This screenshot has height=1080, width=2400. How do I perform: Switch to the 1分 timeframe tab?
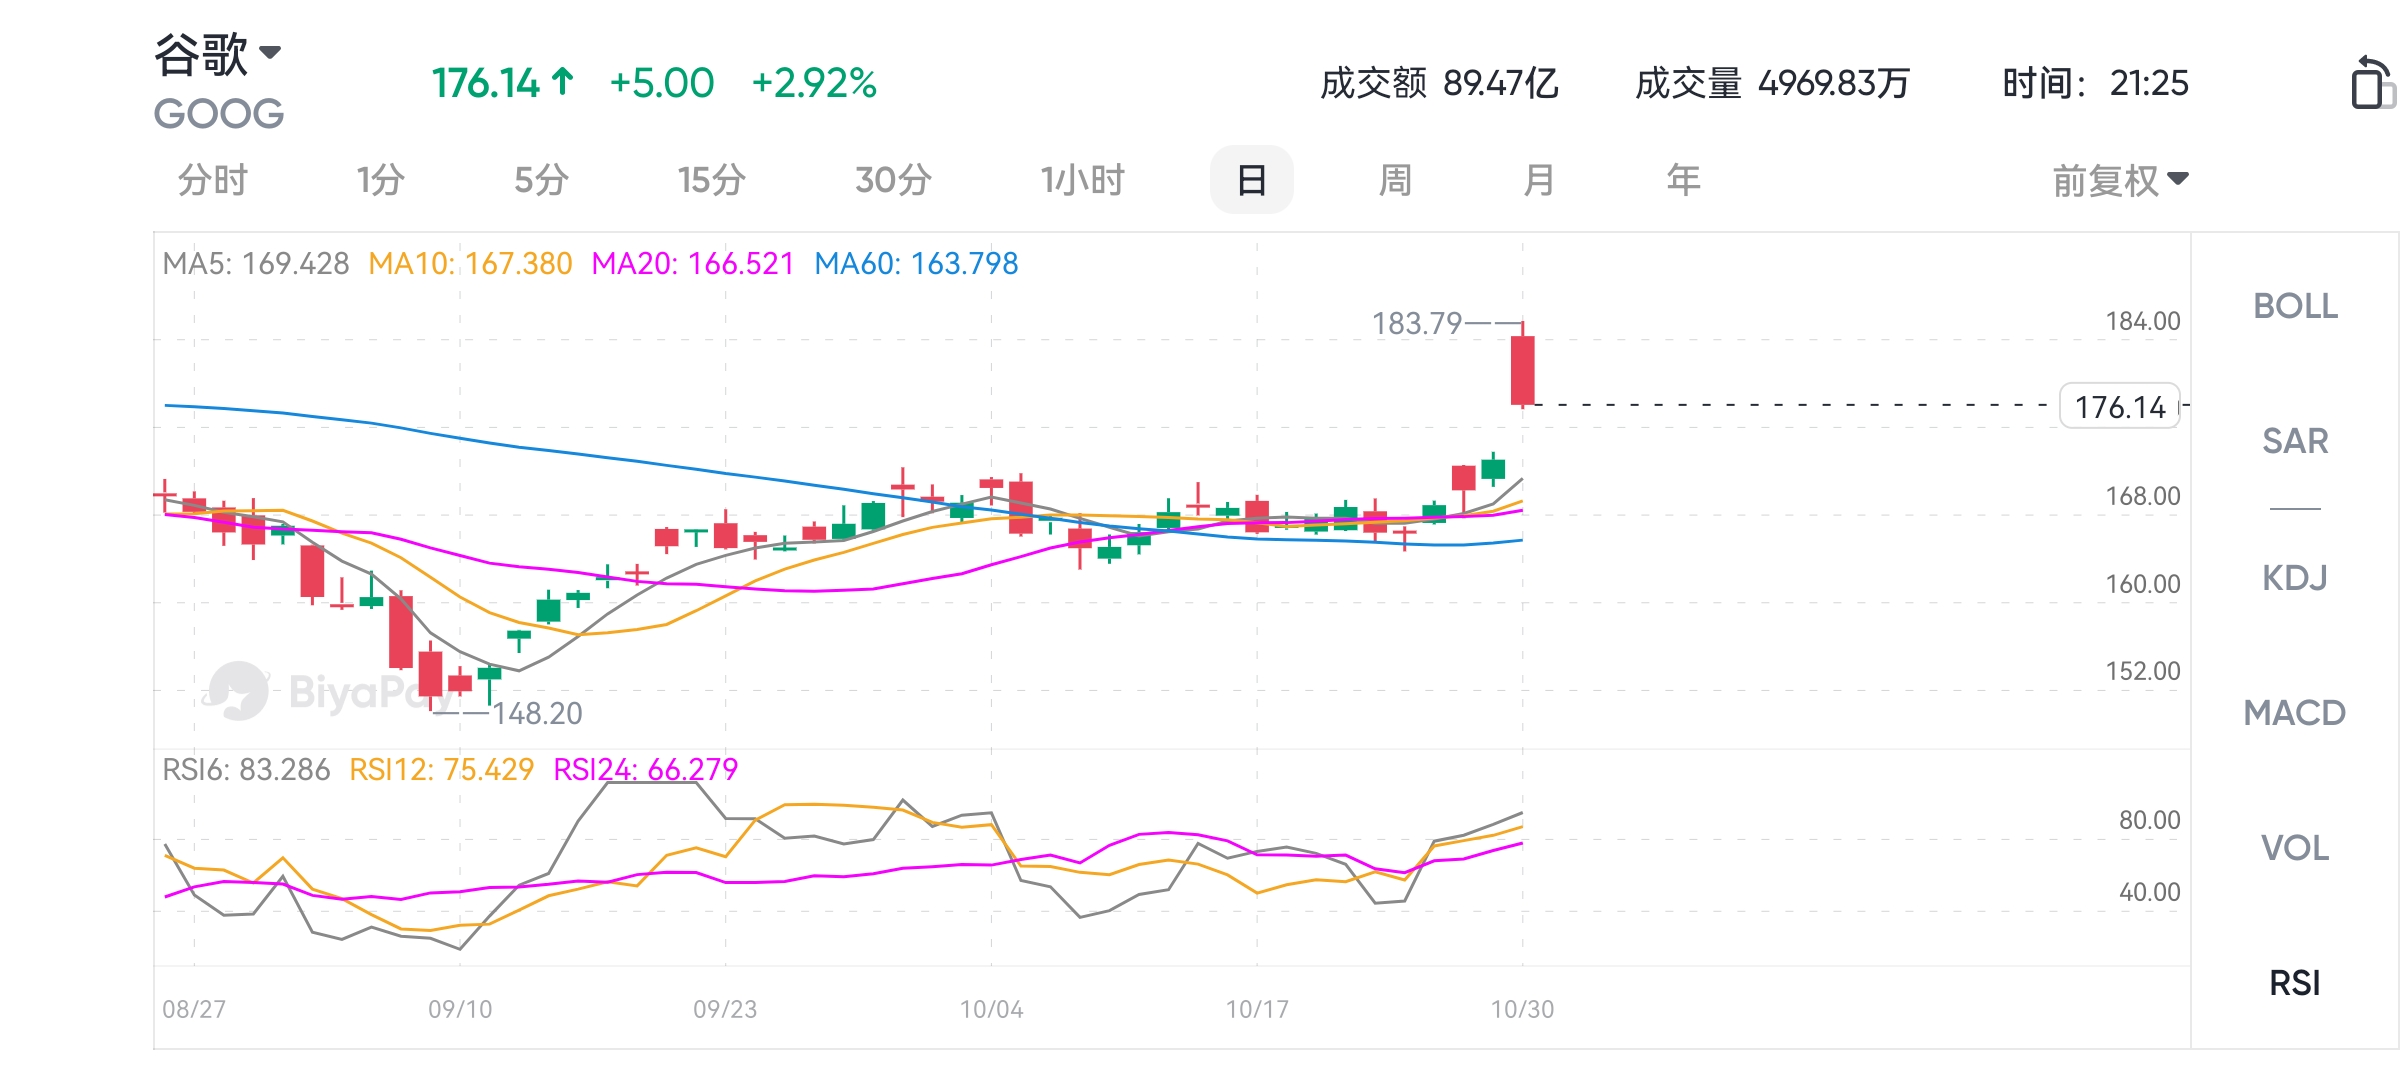coord(381,180)
